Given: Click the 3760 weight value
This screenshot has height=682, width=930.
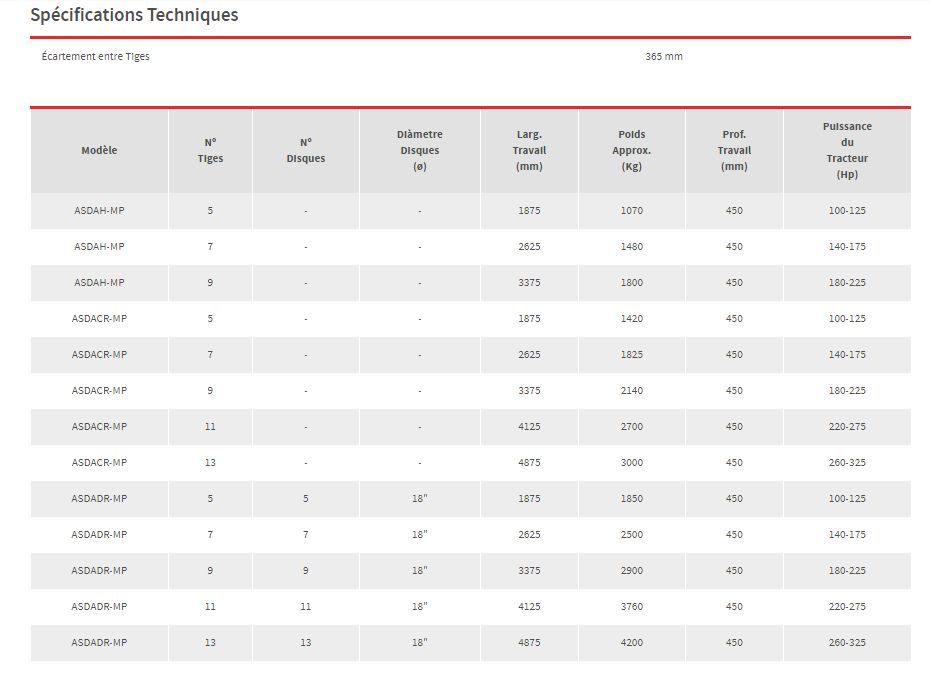Looking at the screenshot, I should click(x=632, y=607).
